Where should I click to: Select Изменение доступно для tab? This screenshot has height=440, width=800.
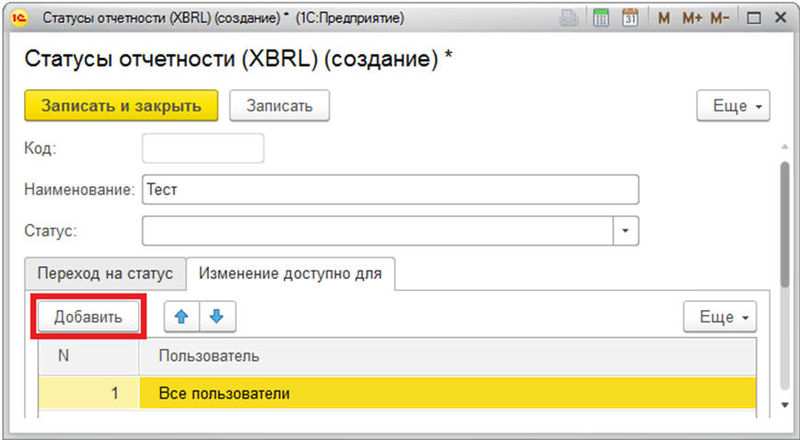tap(290, 274)
